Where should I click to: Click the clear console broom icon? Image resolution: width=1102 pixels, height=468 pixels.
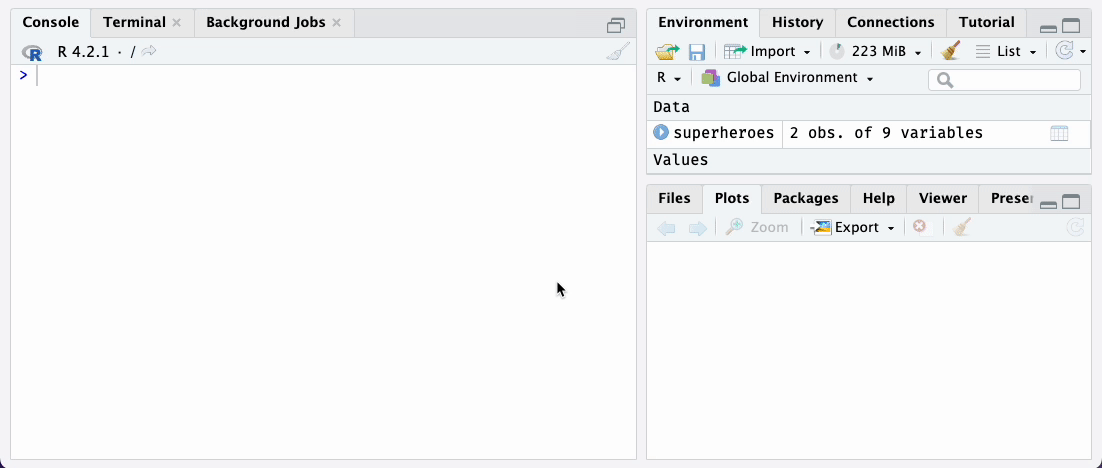click(618, 52)
